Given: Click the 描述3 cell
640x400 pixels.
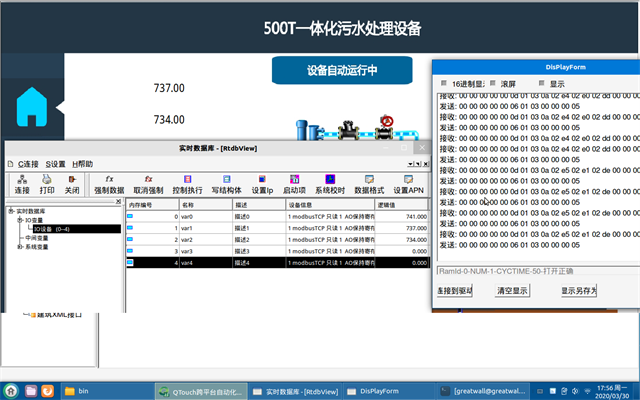Looking at the screenshot, I should 259,251.
